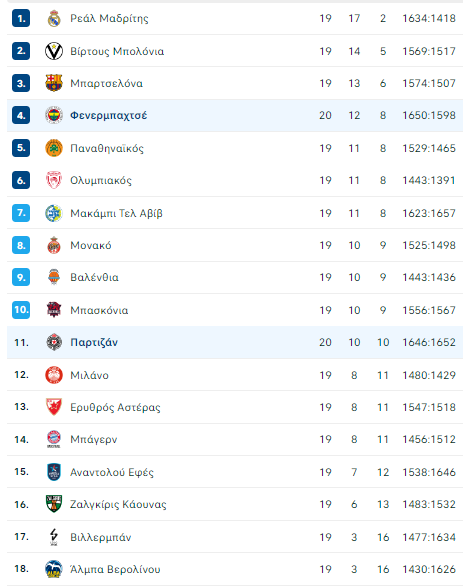Select the Ερυθρός Αστέρας team name
Image resolution: width=463 pixels, height=587 pixels.
click(x=115, y=407)
